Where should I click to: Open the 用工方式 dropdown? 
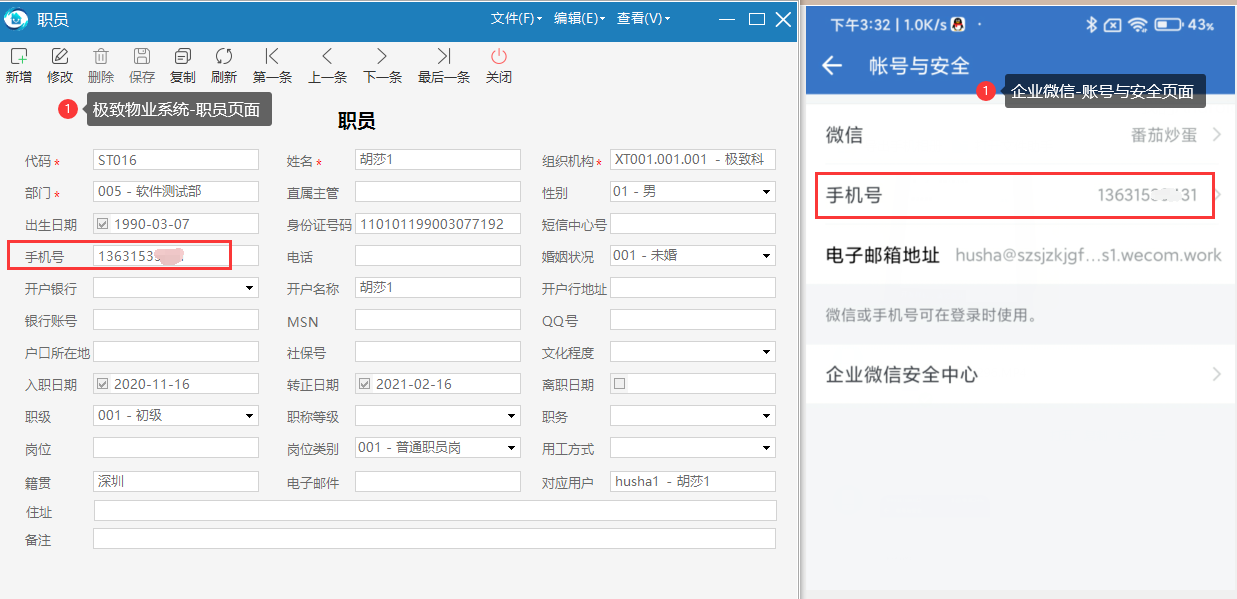[767, 448]
